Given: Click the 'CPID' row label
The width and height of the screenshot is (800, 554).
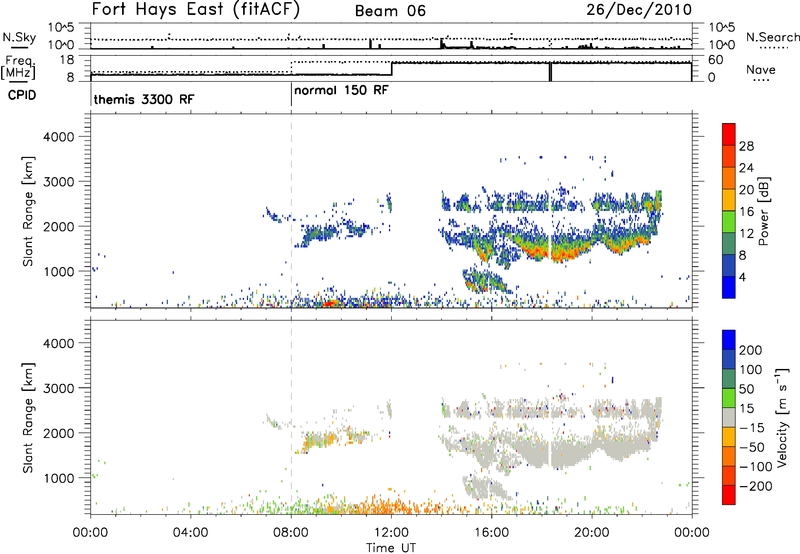Looking at the screenshot, I should pyautogui.click(x=22, y=95).
